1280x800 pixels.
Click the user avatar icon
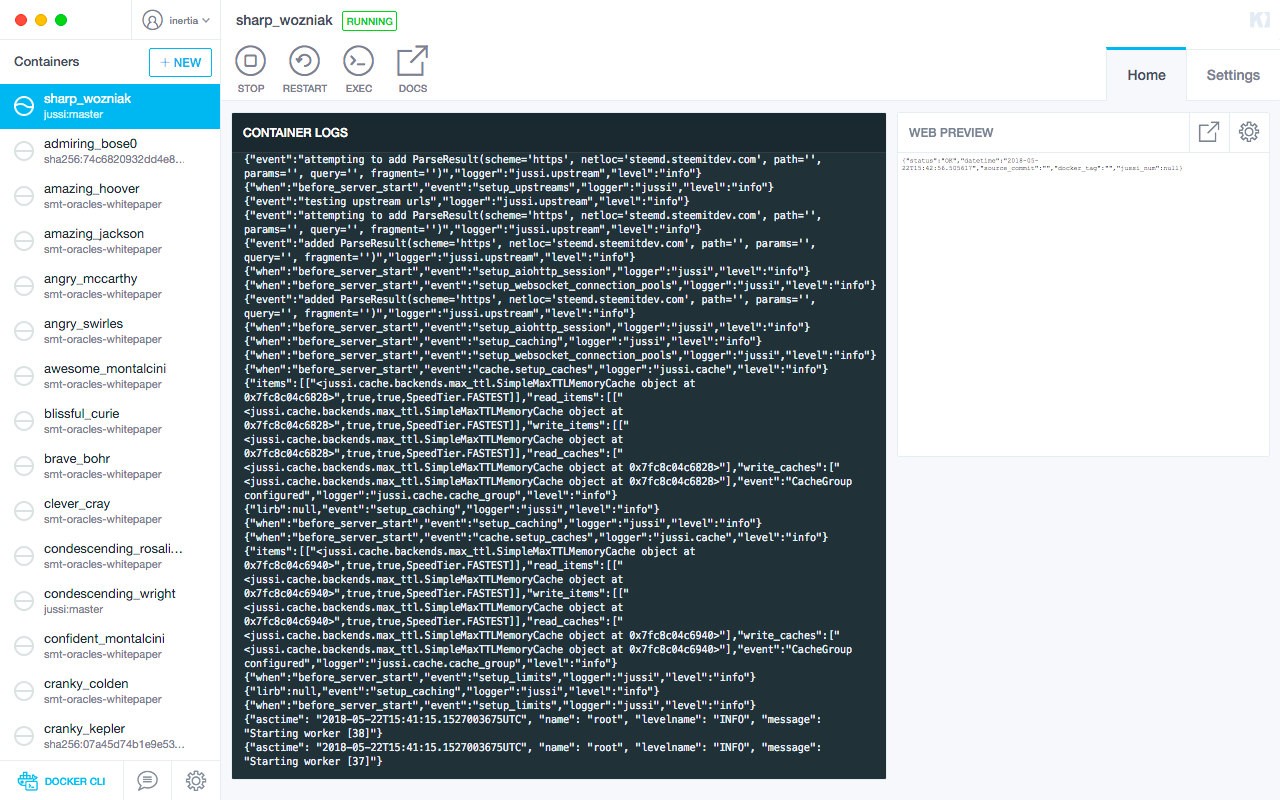(x=152, y=20)
